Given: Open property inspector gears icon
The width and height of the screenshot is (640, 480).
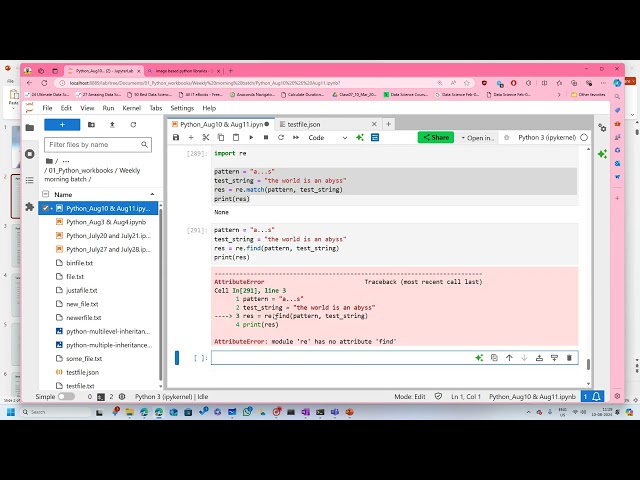Looking at the screenshot, I should [602, 128].
